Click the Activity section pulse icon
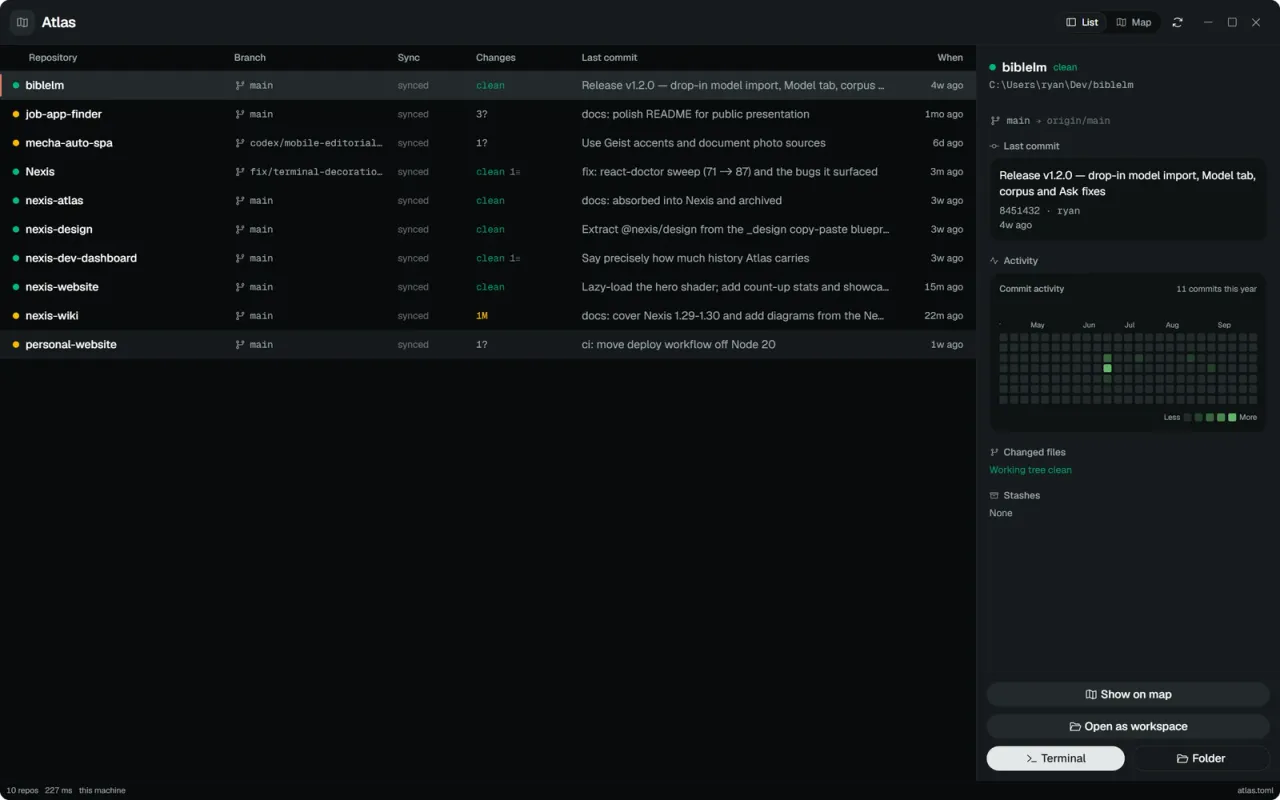 [994, 261]
